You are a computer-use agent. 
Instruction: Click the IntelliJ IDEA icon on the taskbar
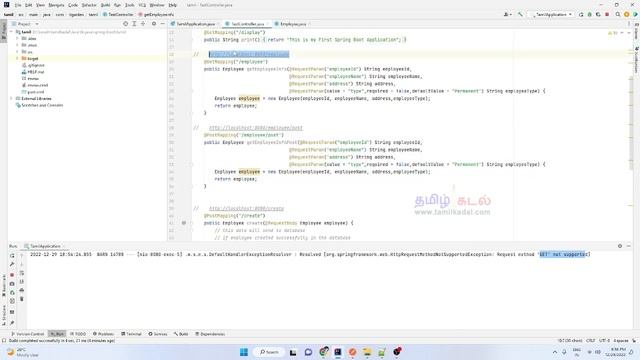point(338,352)
